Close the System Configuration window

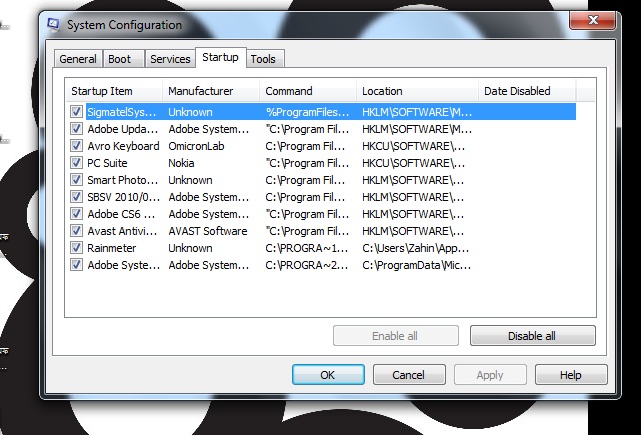click(x=593, y=20)
